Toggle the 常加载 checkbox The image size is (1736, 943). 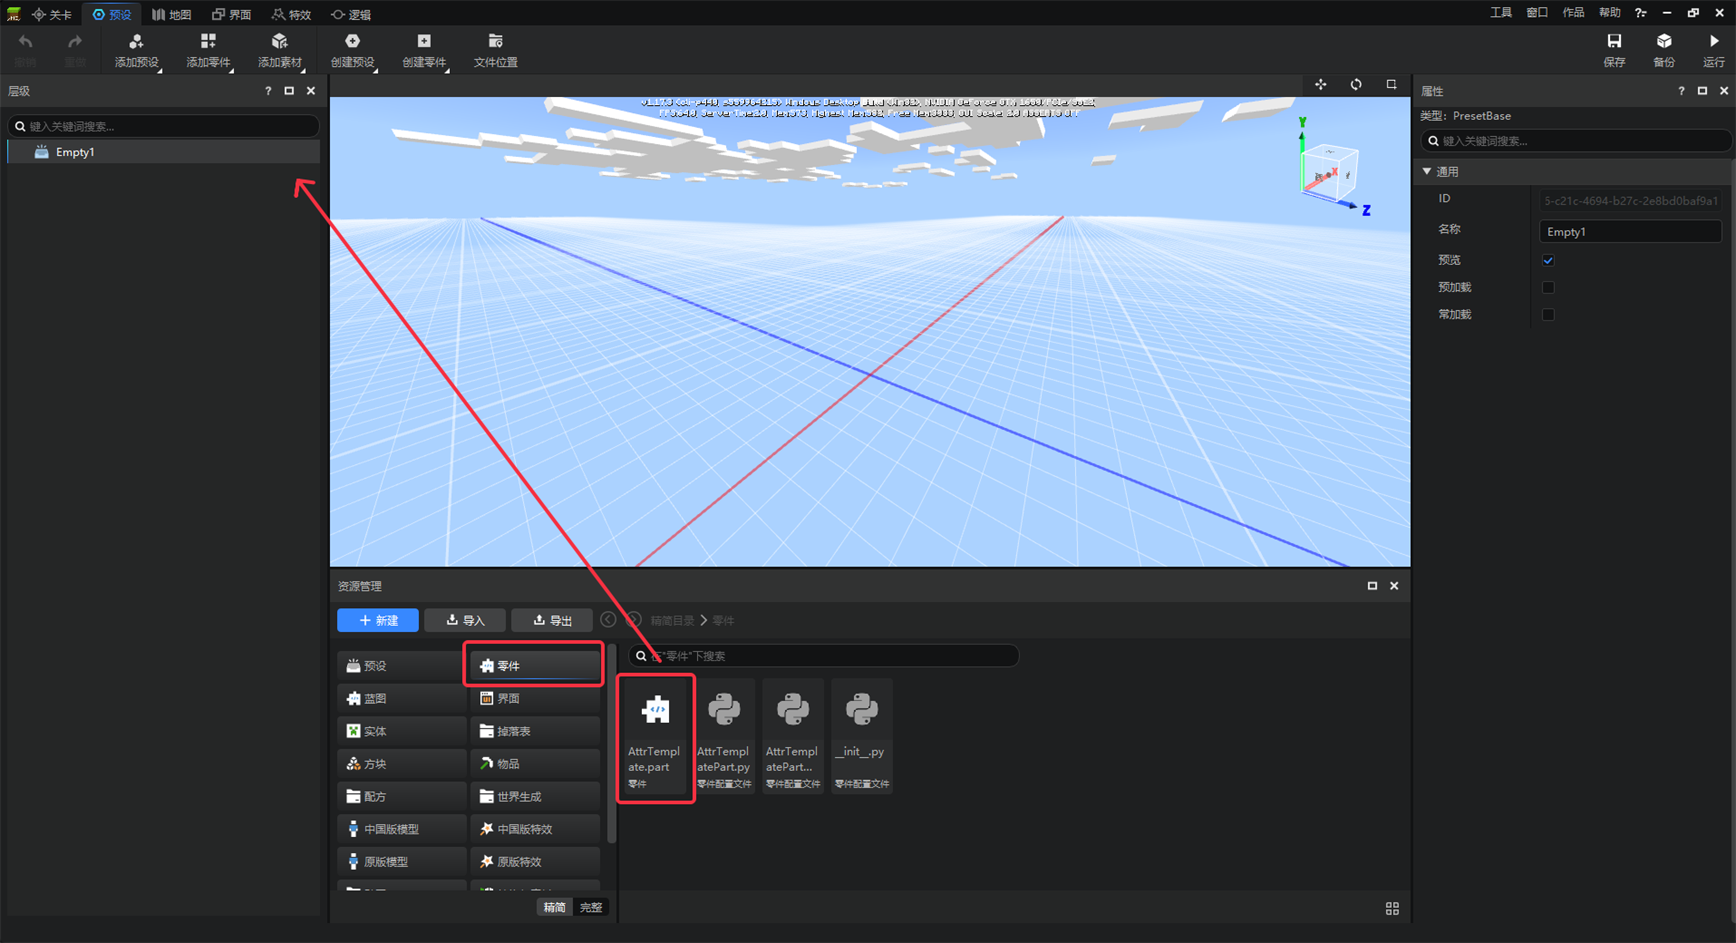(1548, 314)
